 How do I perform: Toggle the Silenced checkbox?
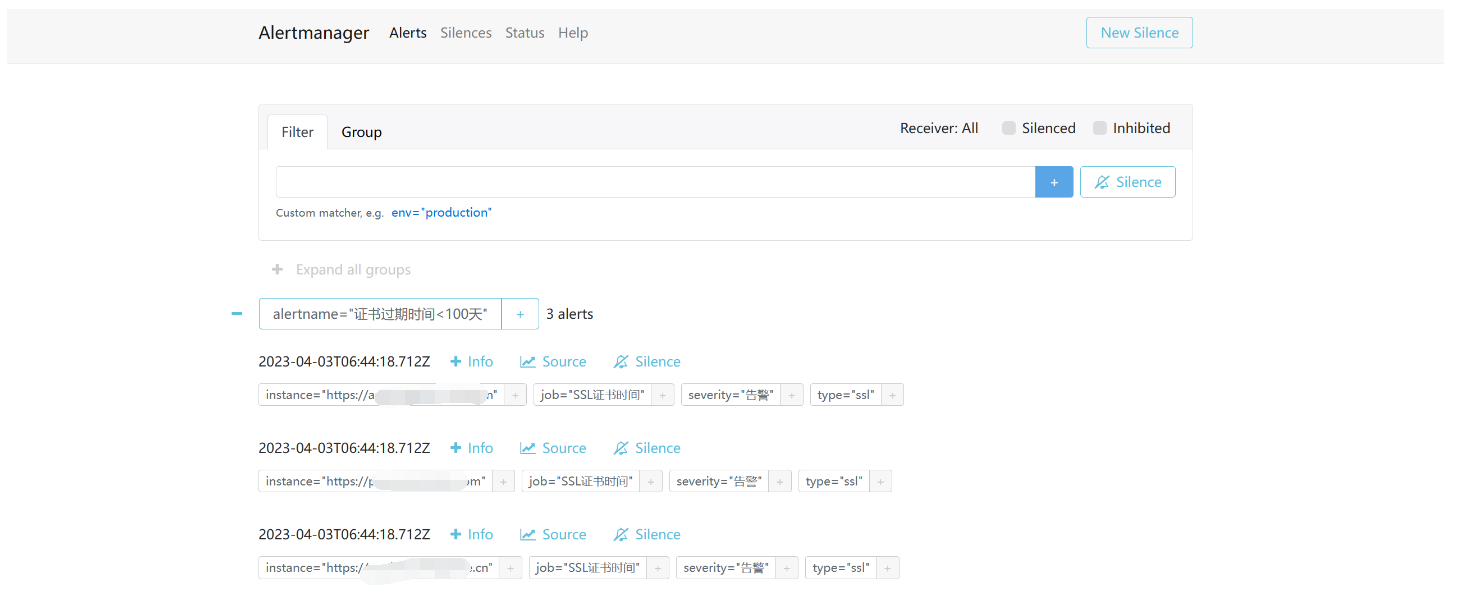click(x=1009, y=128)
